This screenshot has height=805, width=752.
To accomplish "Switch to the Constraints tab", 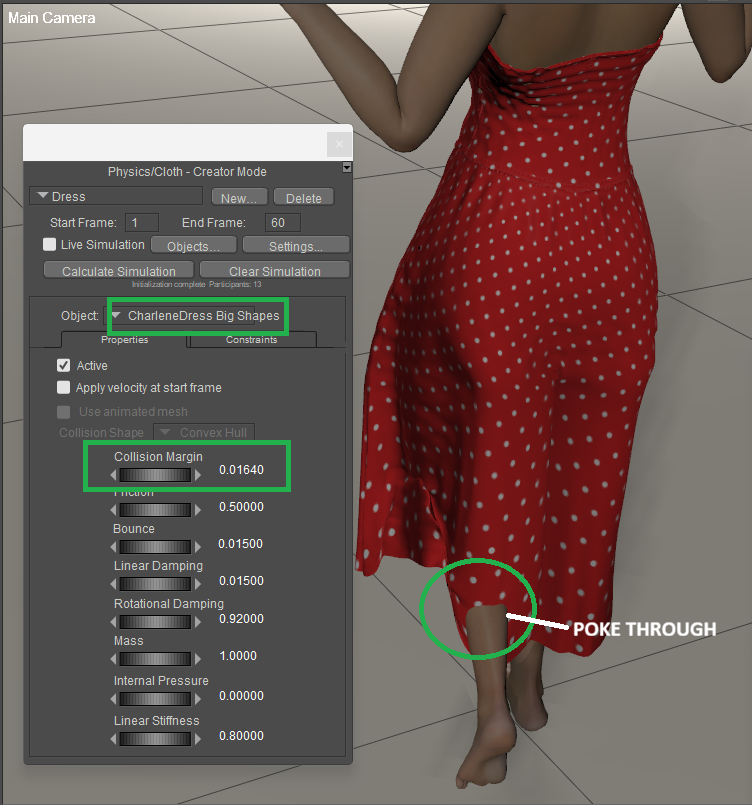I will (x=252, y=340).
